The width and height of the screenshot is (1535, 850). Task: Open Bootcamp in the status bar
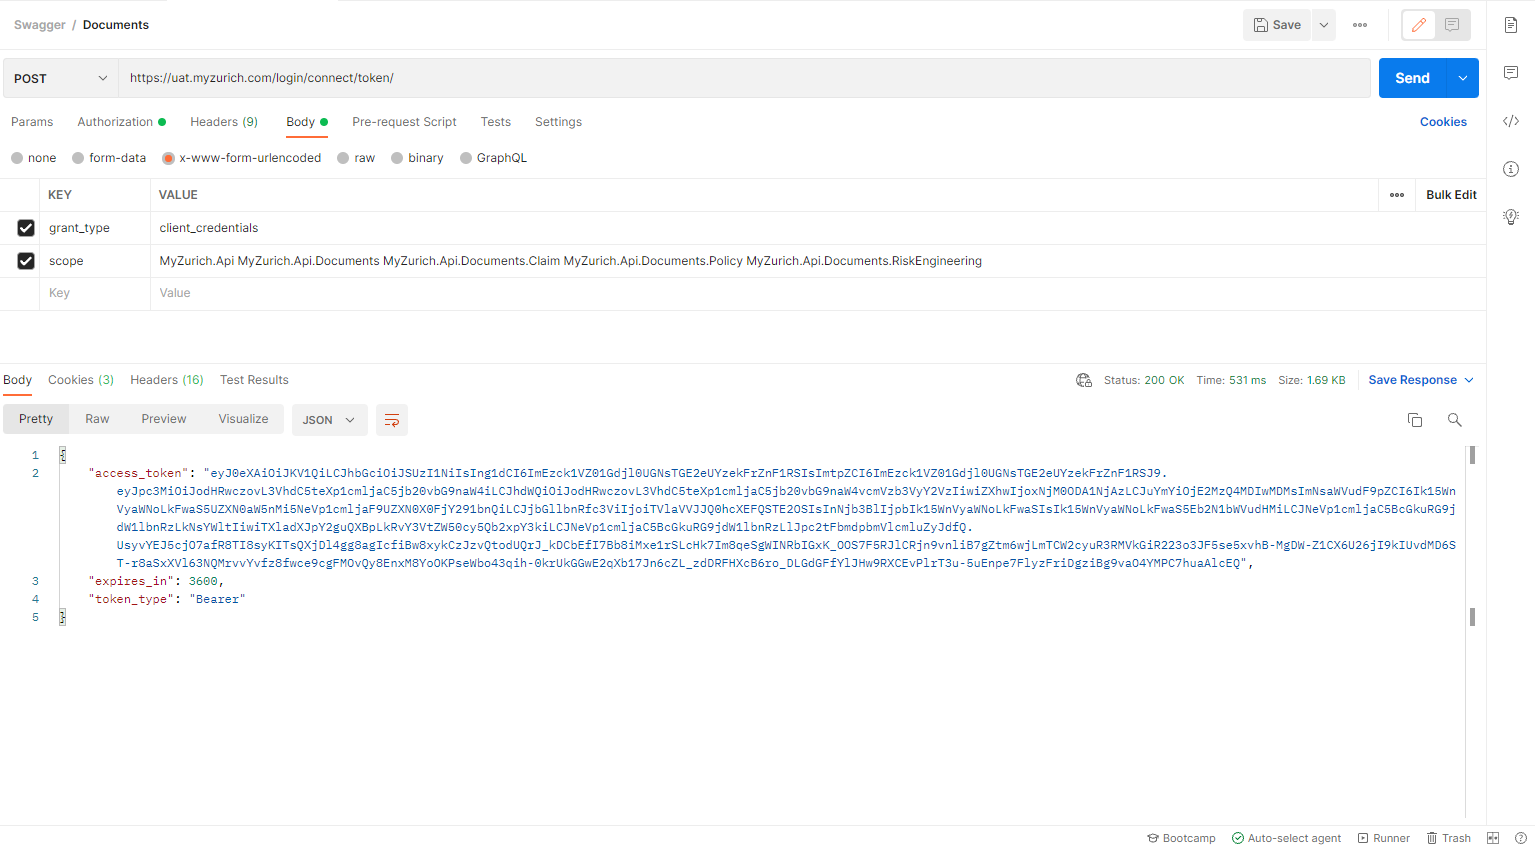(1182, 838)
